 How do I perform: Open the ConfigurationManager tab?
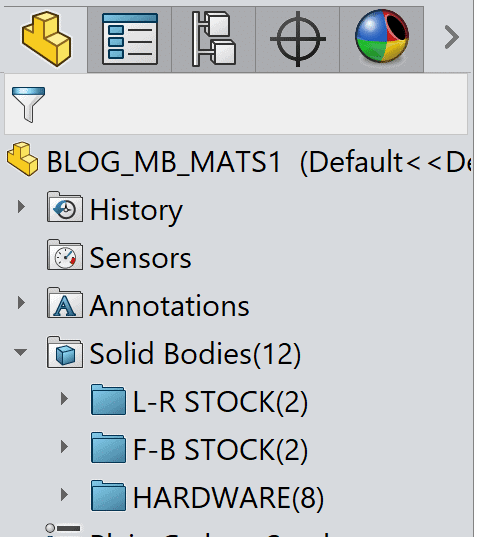pyautogui.click(x=214, y=39)
